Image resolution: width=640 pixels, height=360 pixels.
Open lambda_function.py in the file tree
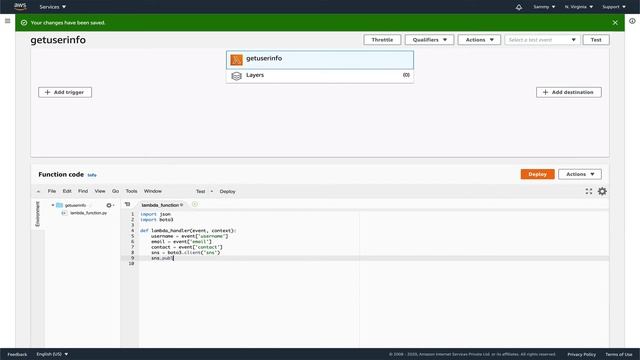[x=88, y=213]
